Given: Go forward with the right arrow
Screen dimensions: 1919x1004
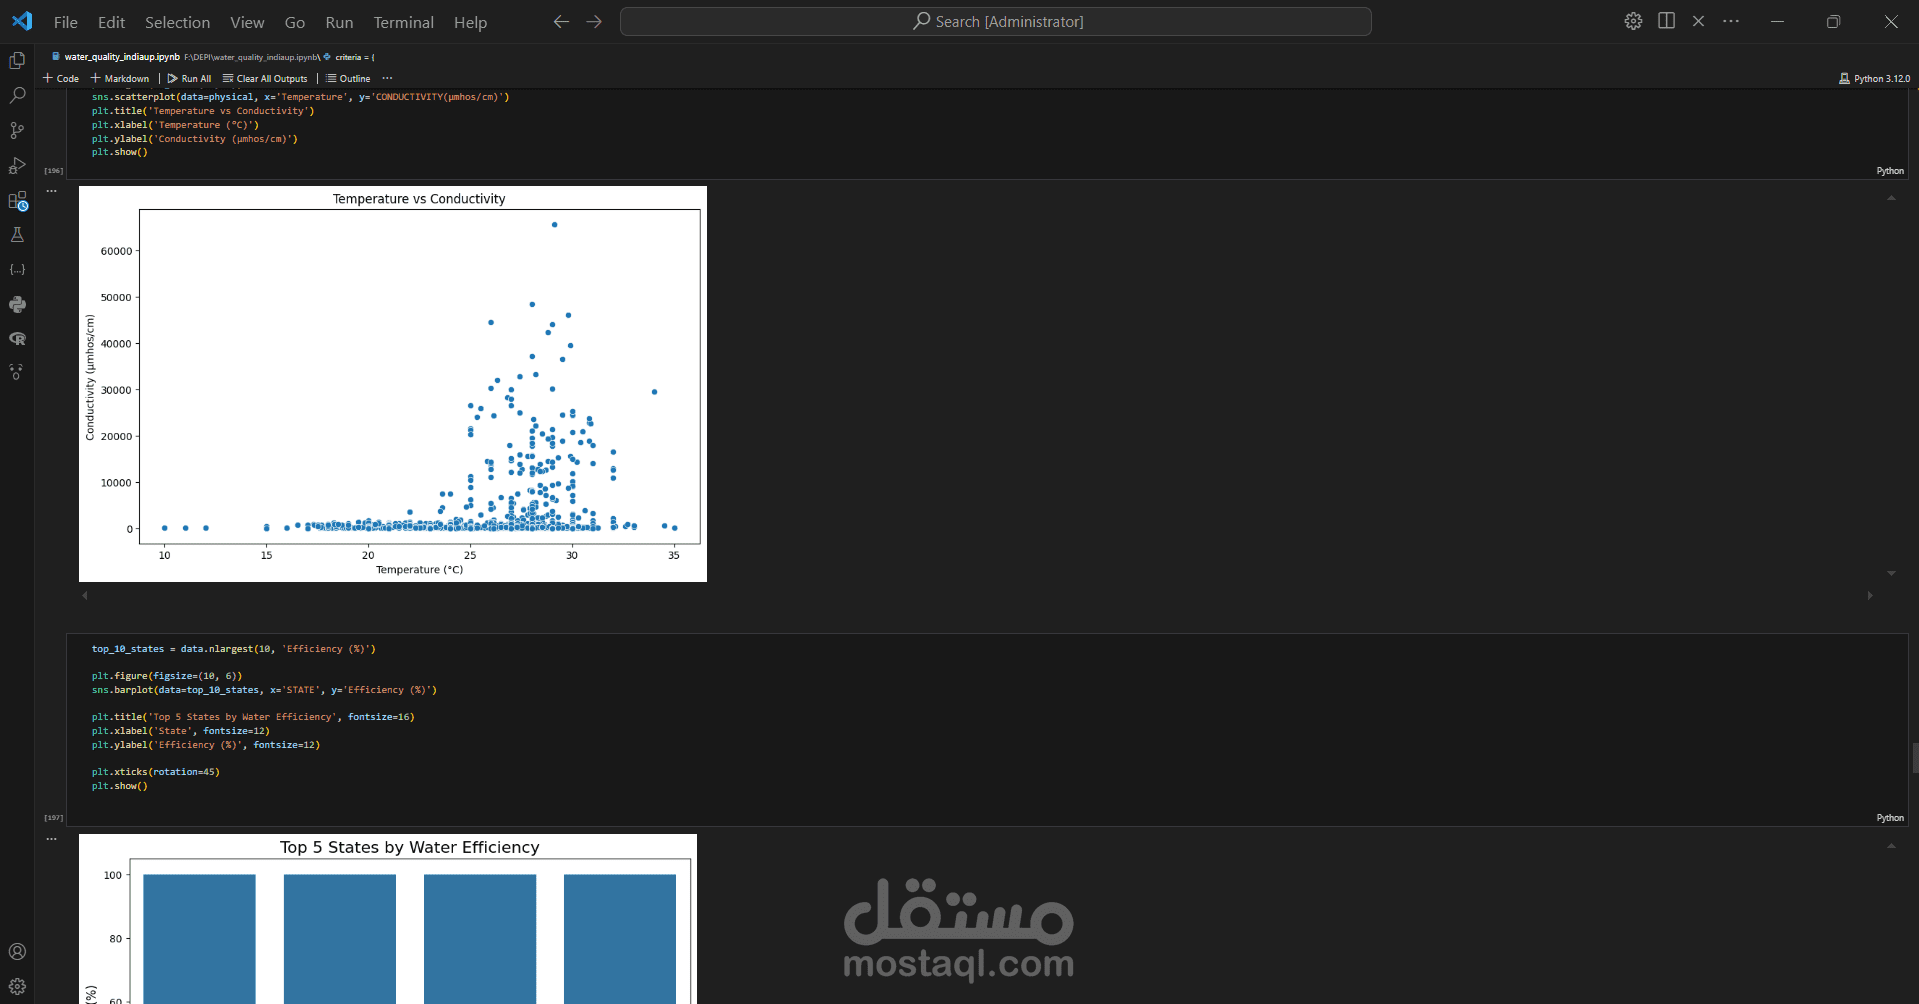Looking at the screenshot, I should (594, 21).
